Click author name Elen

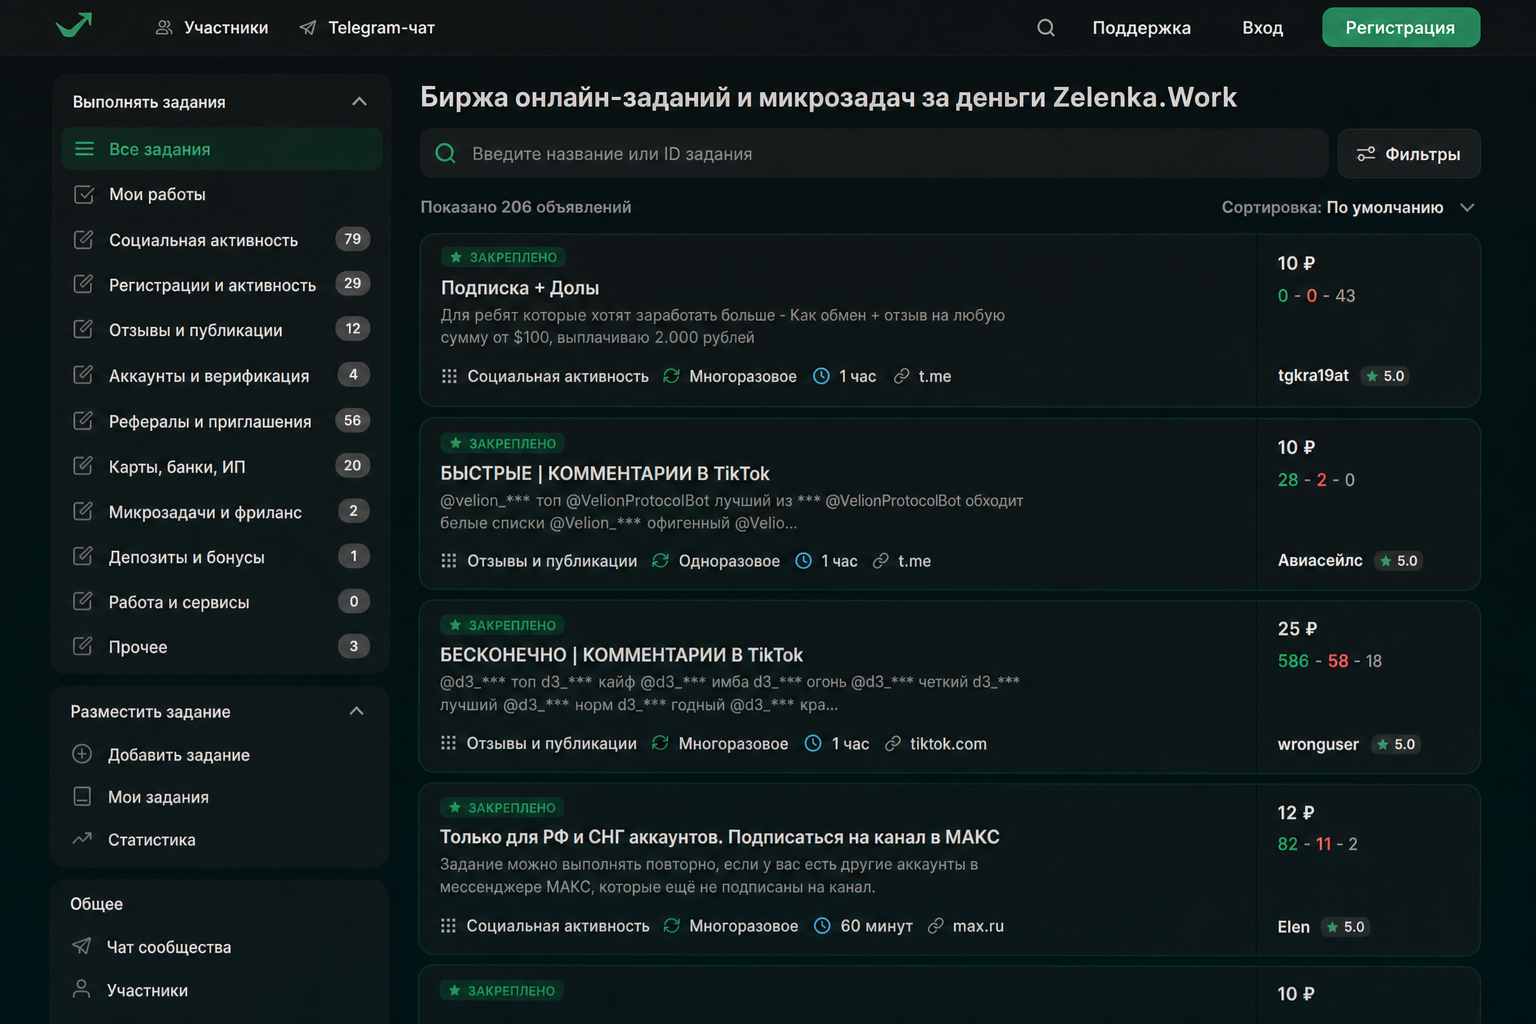point(1293,927)
